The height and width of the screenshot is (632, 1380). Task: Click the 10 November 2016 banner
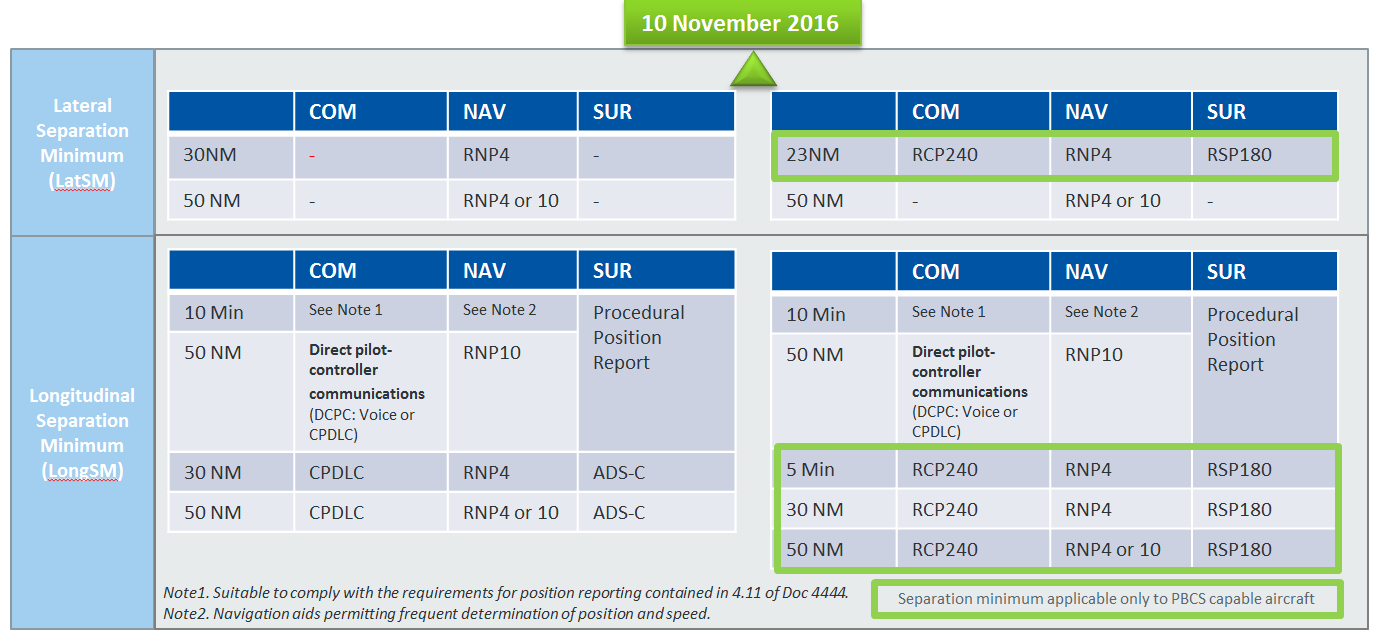pyautogui.click(x=740, y=23)
